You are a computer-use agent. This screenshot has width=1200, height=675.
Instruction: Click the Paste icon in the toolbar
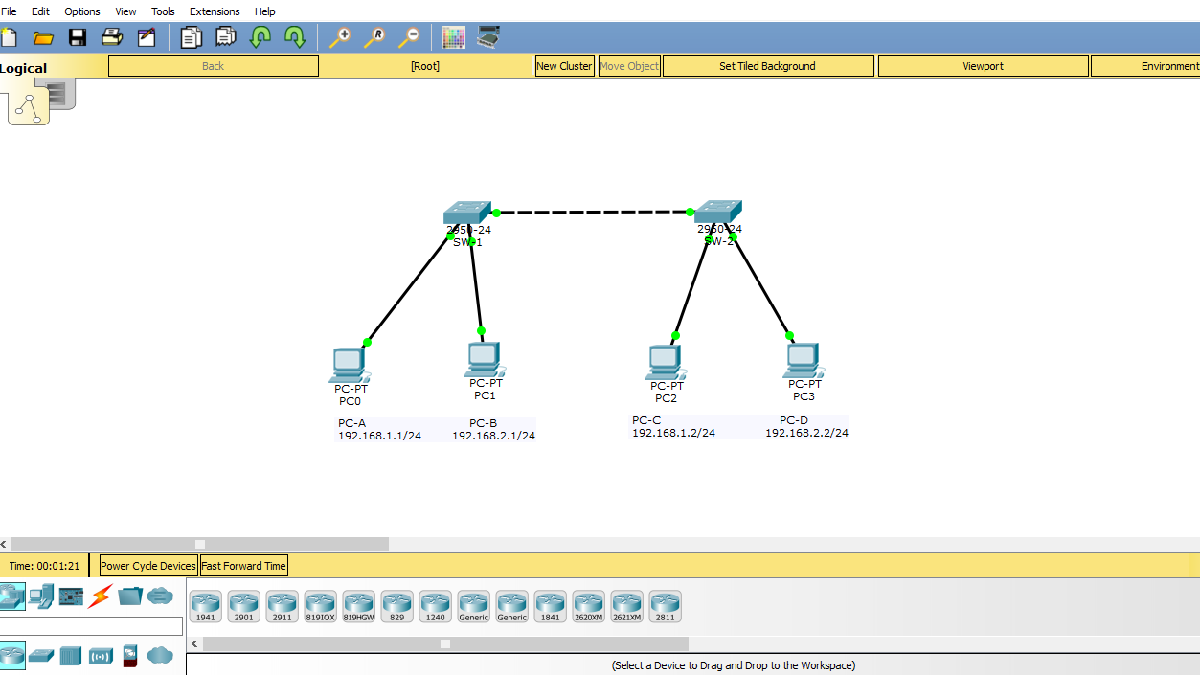coord(226,38)
